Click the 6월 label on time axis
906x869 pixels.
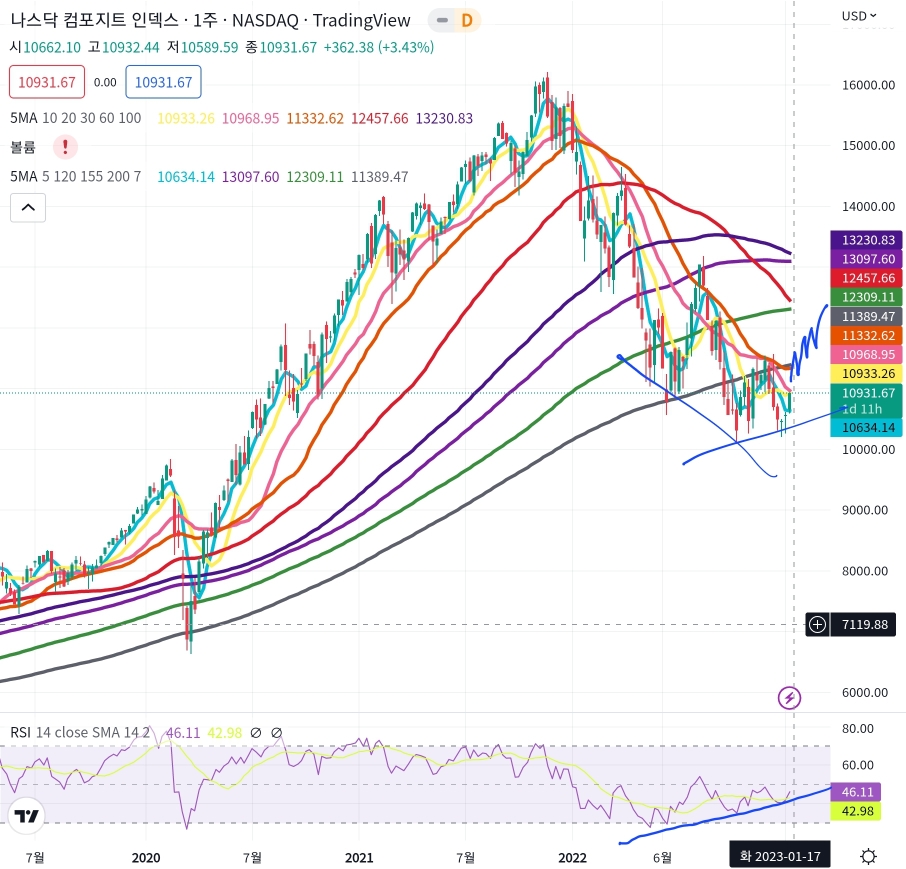tap(662, 857)
